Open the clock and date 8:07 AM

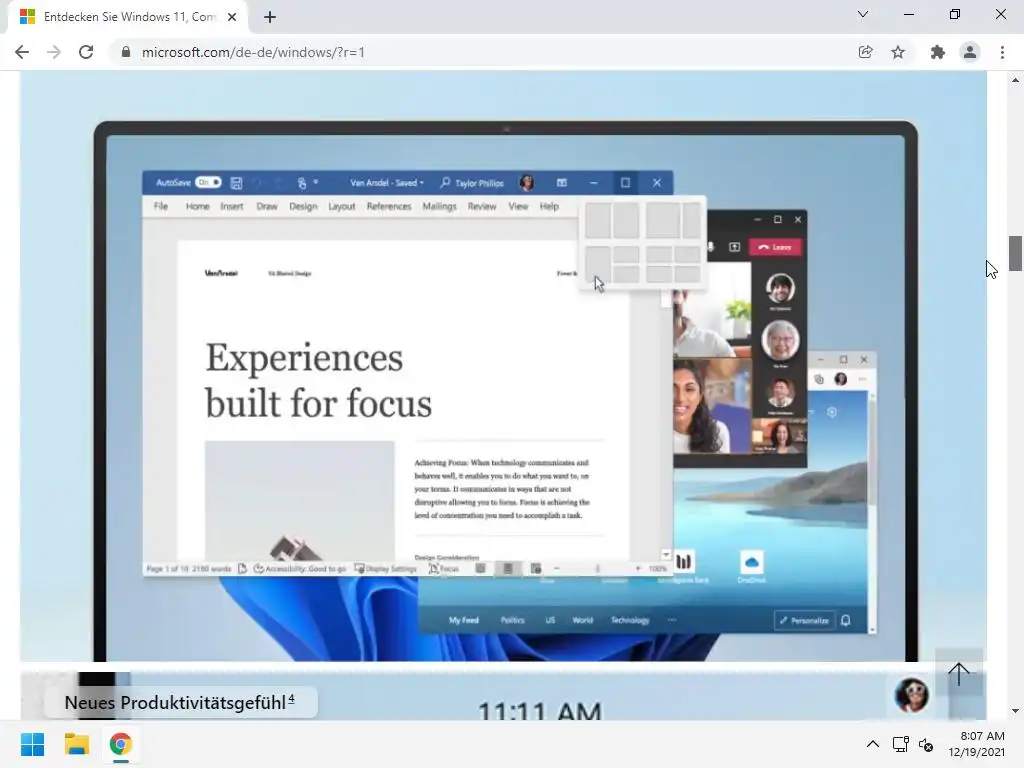pos(976,744)
